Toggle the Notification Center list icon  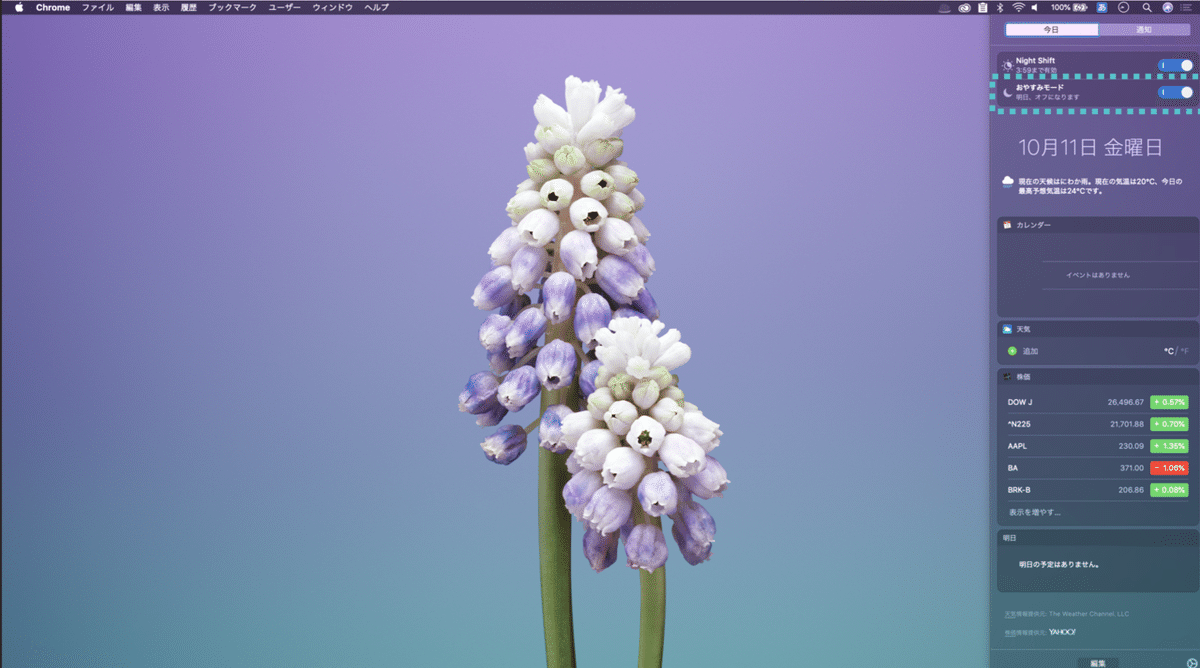1187,7
